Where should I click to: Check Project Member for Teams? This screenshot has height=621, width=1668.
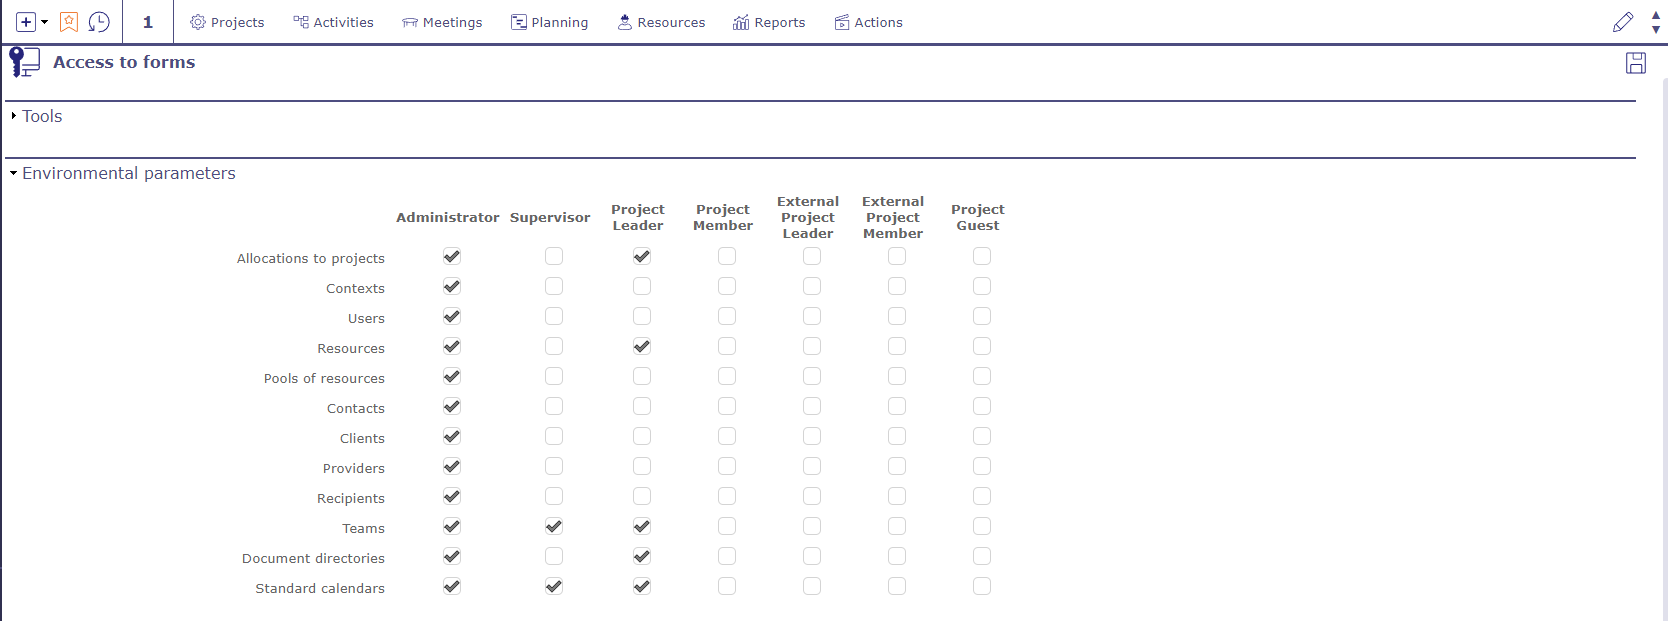point(727,527)
